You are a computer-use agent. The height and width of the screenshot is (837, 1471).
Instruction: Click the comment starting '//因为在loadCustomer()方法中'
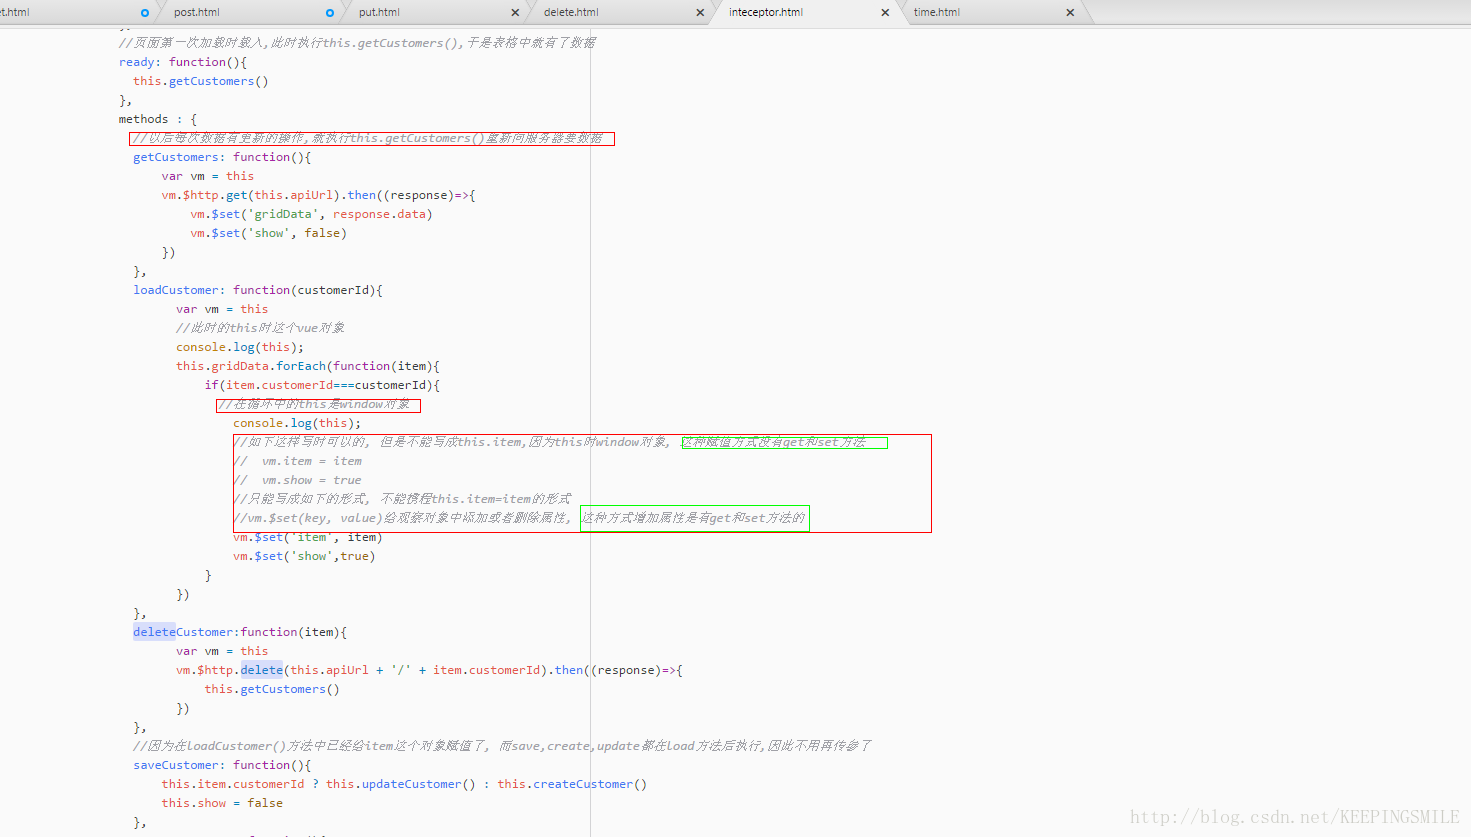click(502, 746)
